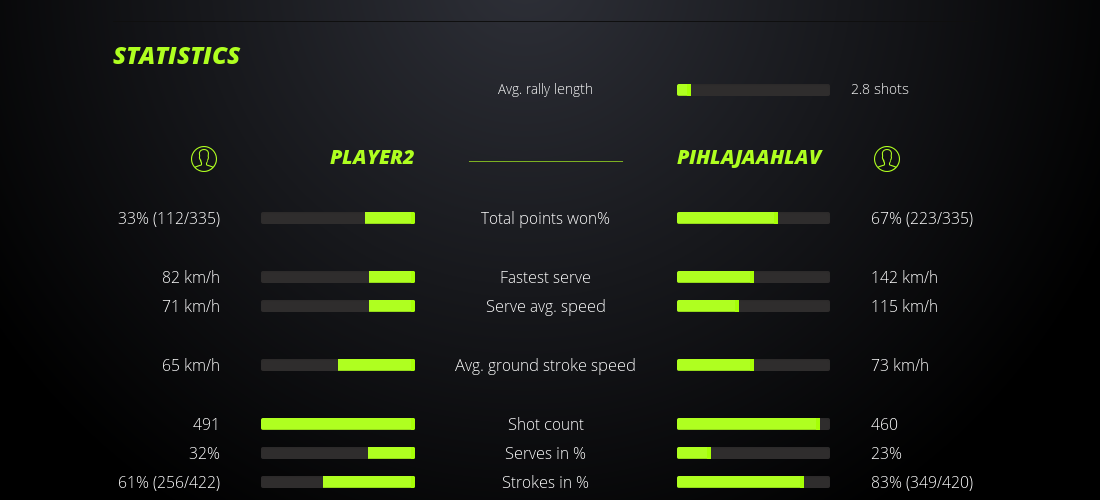Click the PLAYER2 profile avatar icon
Screen dimensions: 1100x500
203,158
